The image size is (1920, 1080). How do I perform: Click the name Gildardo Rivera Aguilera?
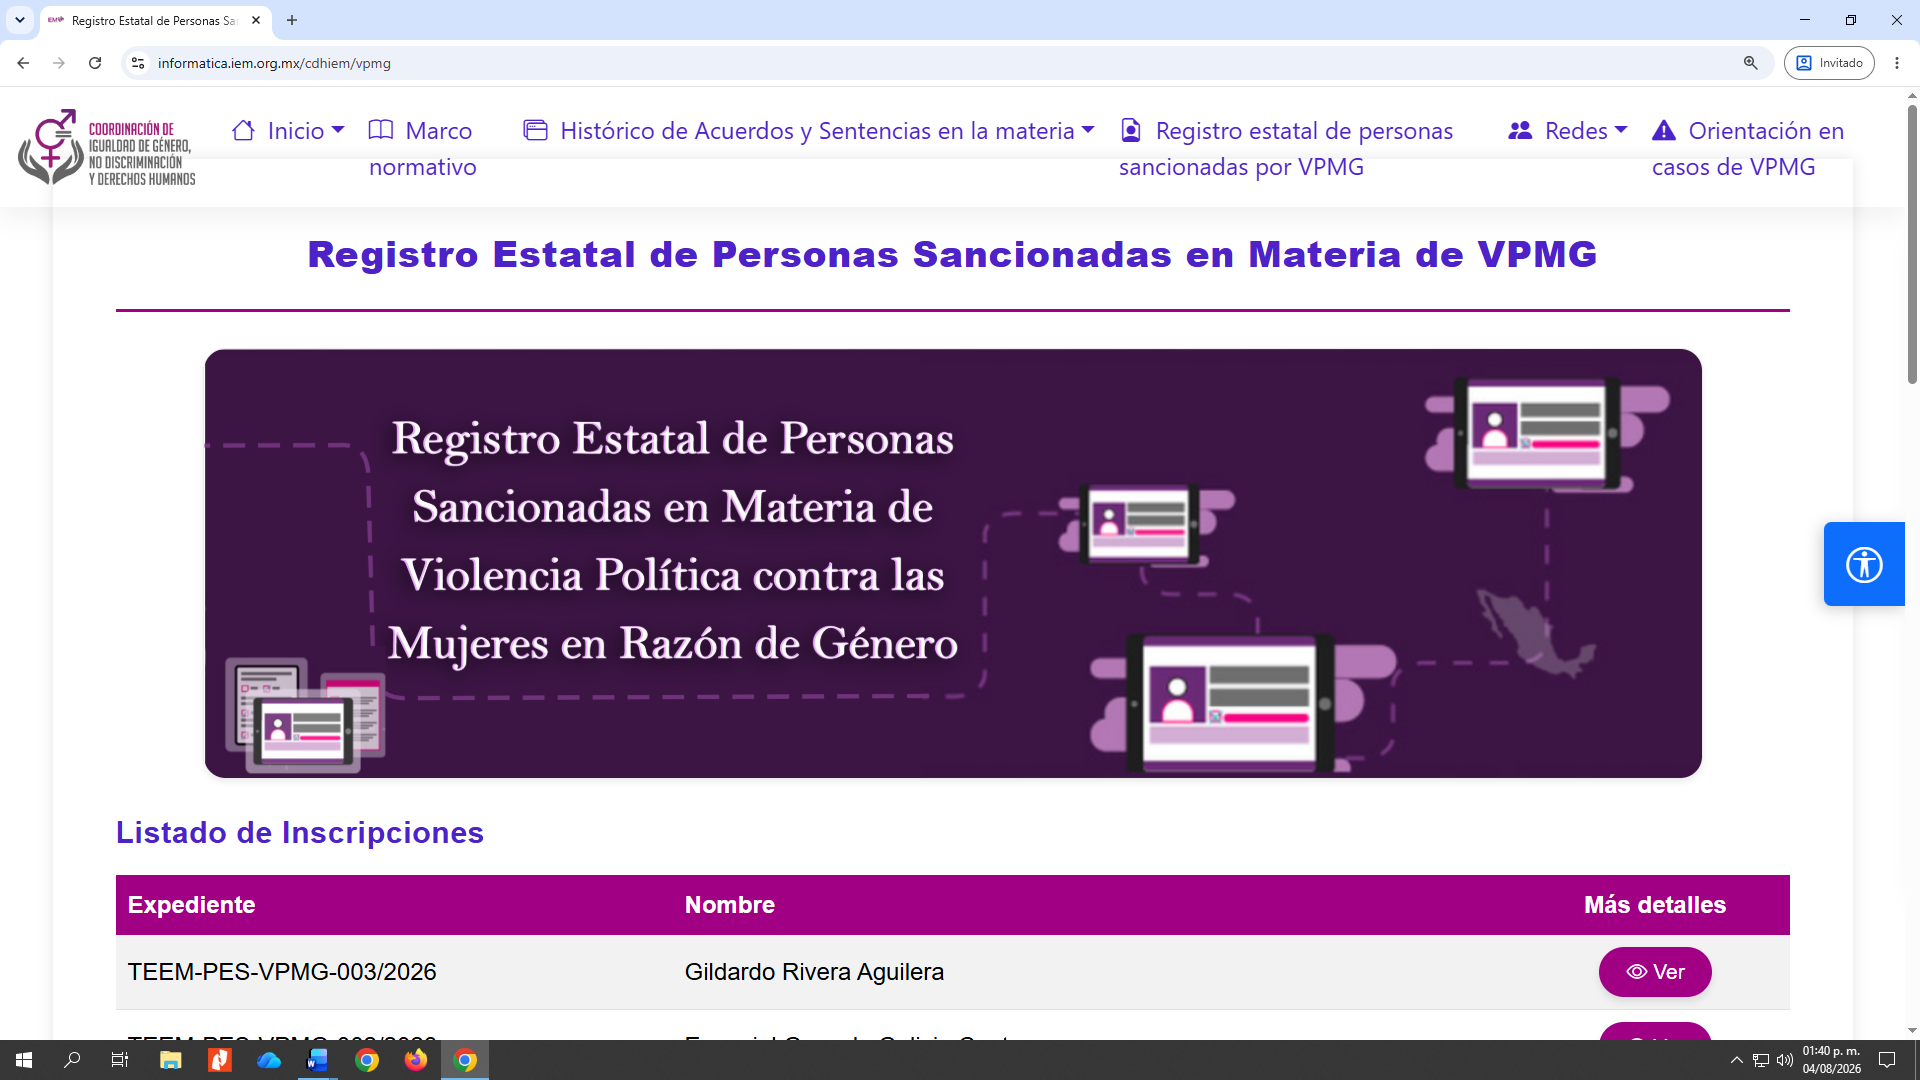click(x=814, y=972)
